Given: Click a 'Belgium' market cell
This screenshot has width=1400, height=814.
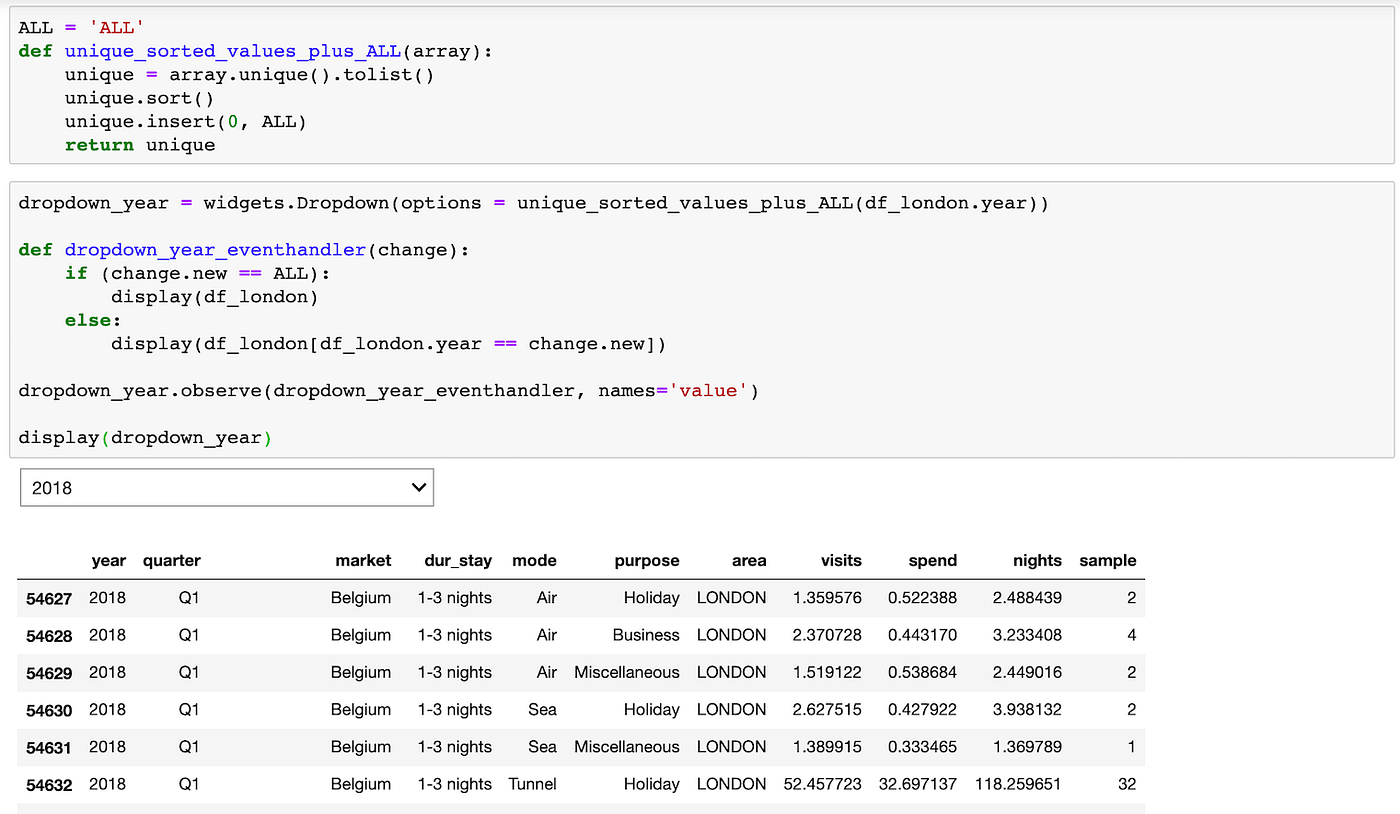Looking at the screenshot, I should click(361, 597).
